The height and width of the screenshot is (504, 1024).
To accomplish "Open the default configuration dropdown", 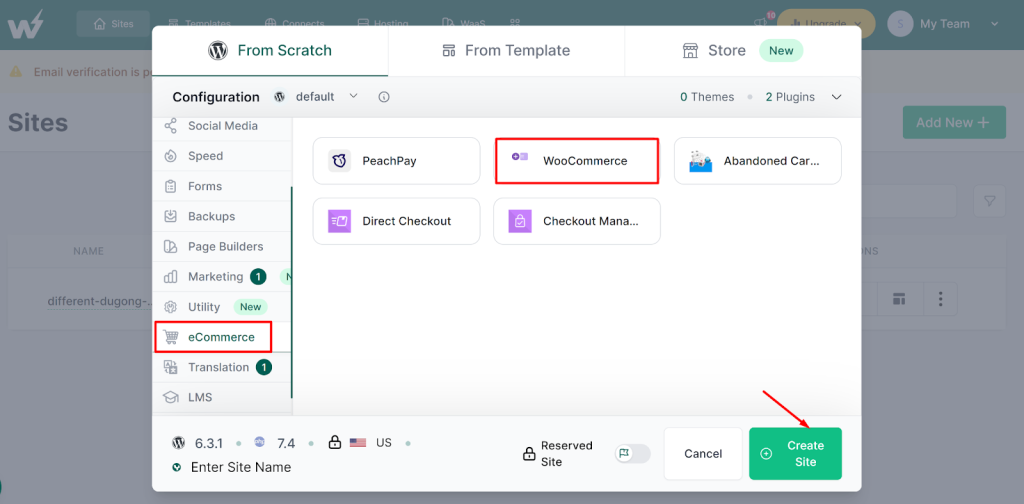I will point(317,97).
